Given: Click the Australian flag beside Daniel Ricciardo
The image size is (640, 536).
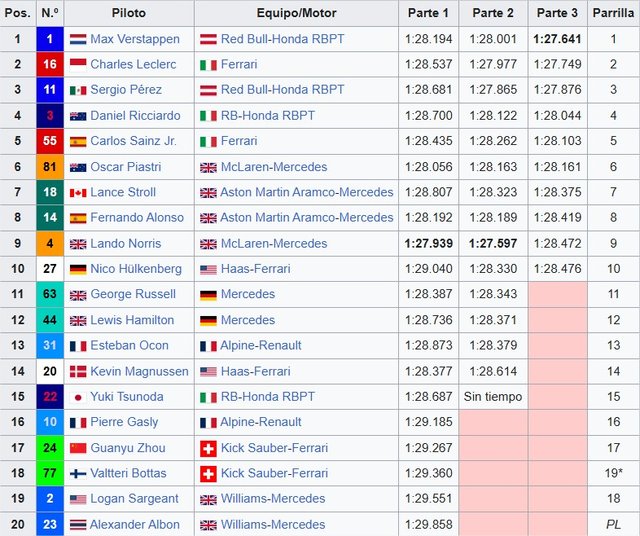Looking at the screenshot, I should pyautogui.click(x=78, y=116).
